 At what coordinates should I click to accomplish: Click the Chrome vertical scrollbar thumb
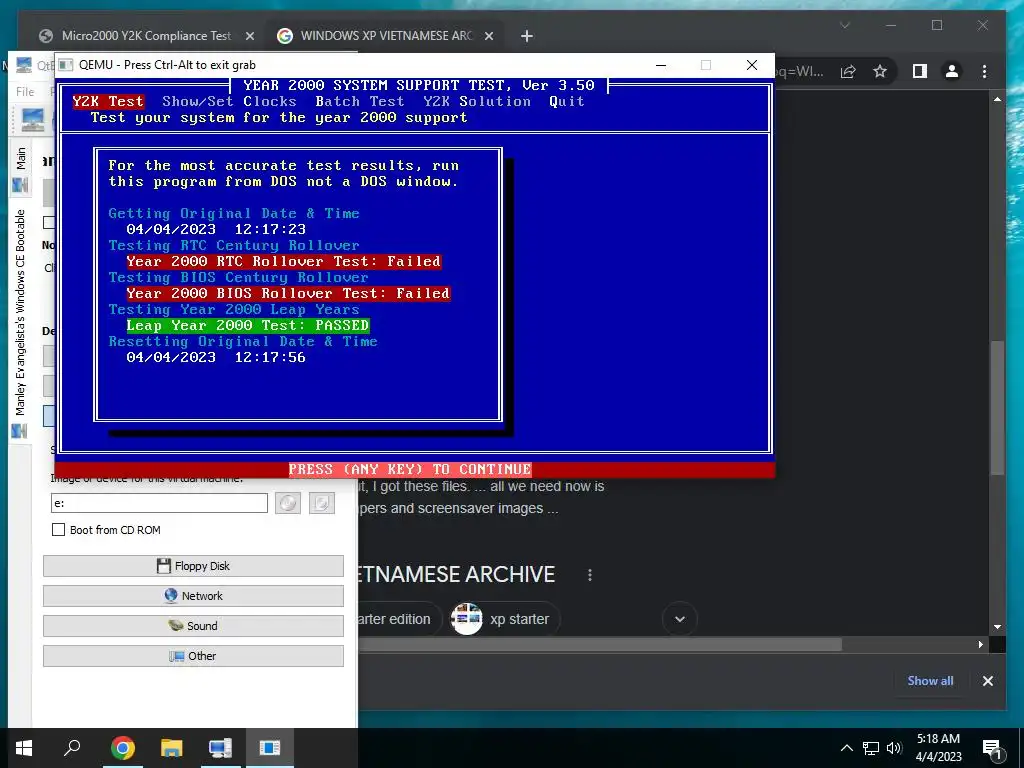pyautogui.click(x=997, y=408)
